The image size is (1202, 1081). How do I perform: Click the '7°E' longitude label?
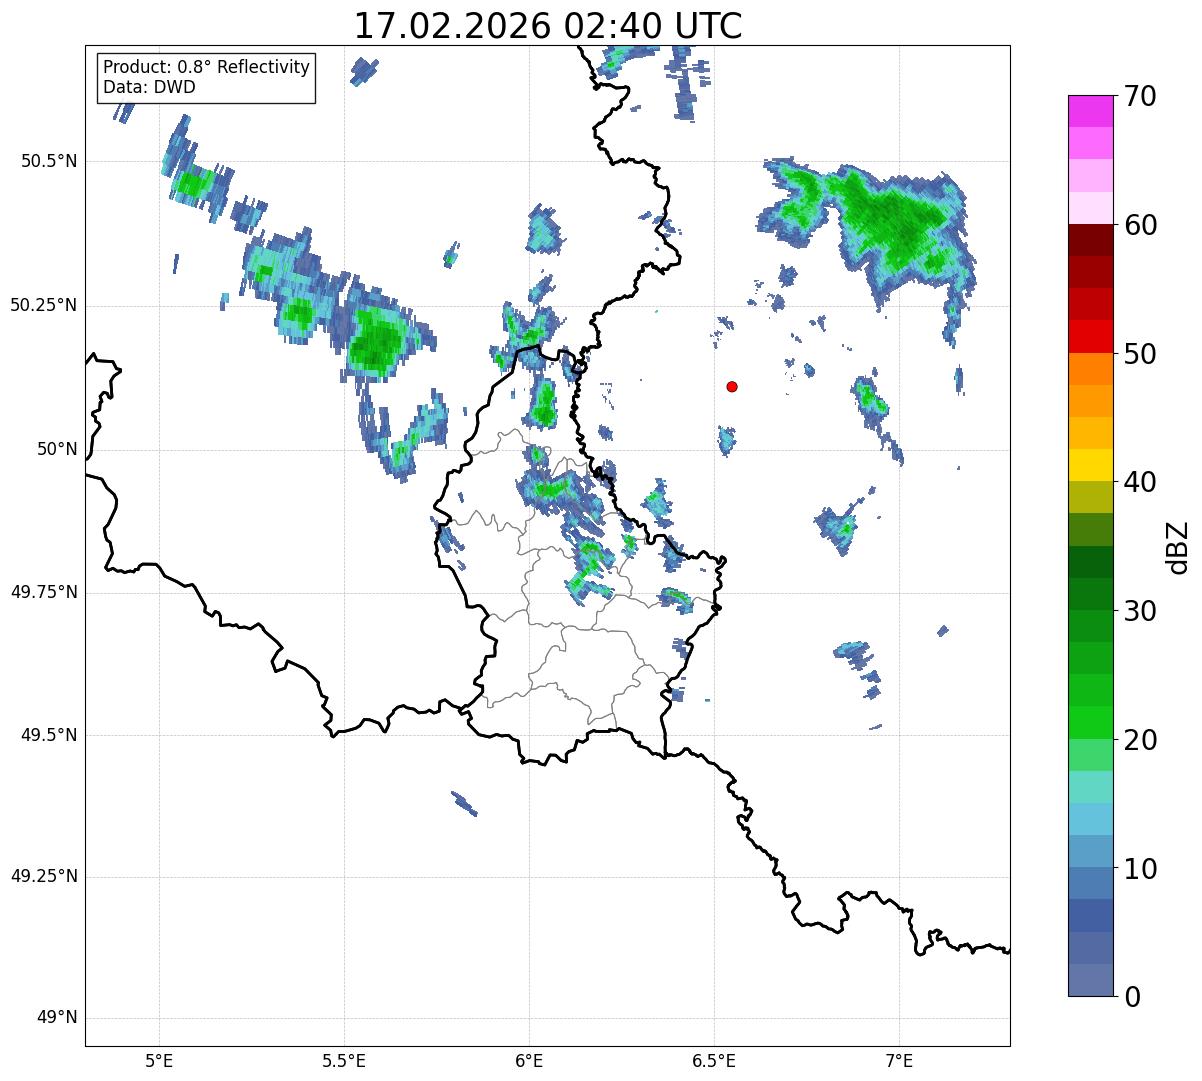pyautogui.click(x=899, y=1061)
